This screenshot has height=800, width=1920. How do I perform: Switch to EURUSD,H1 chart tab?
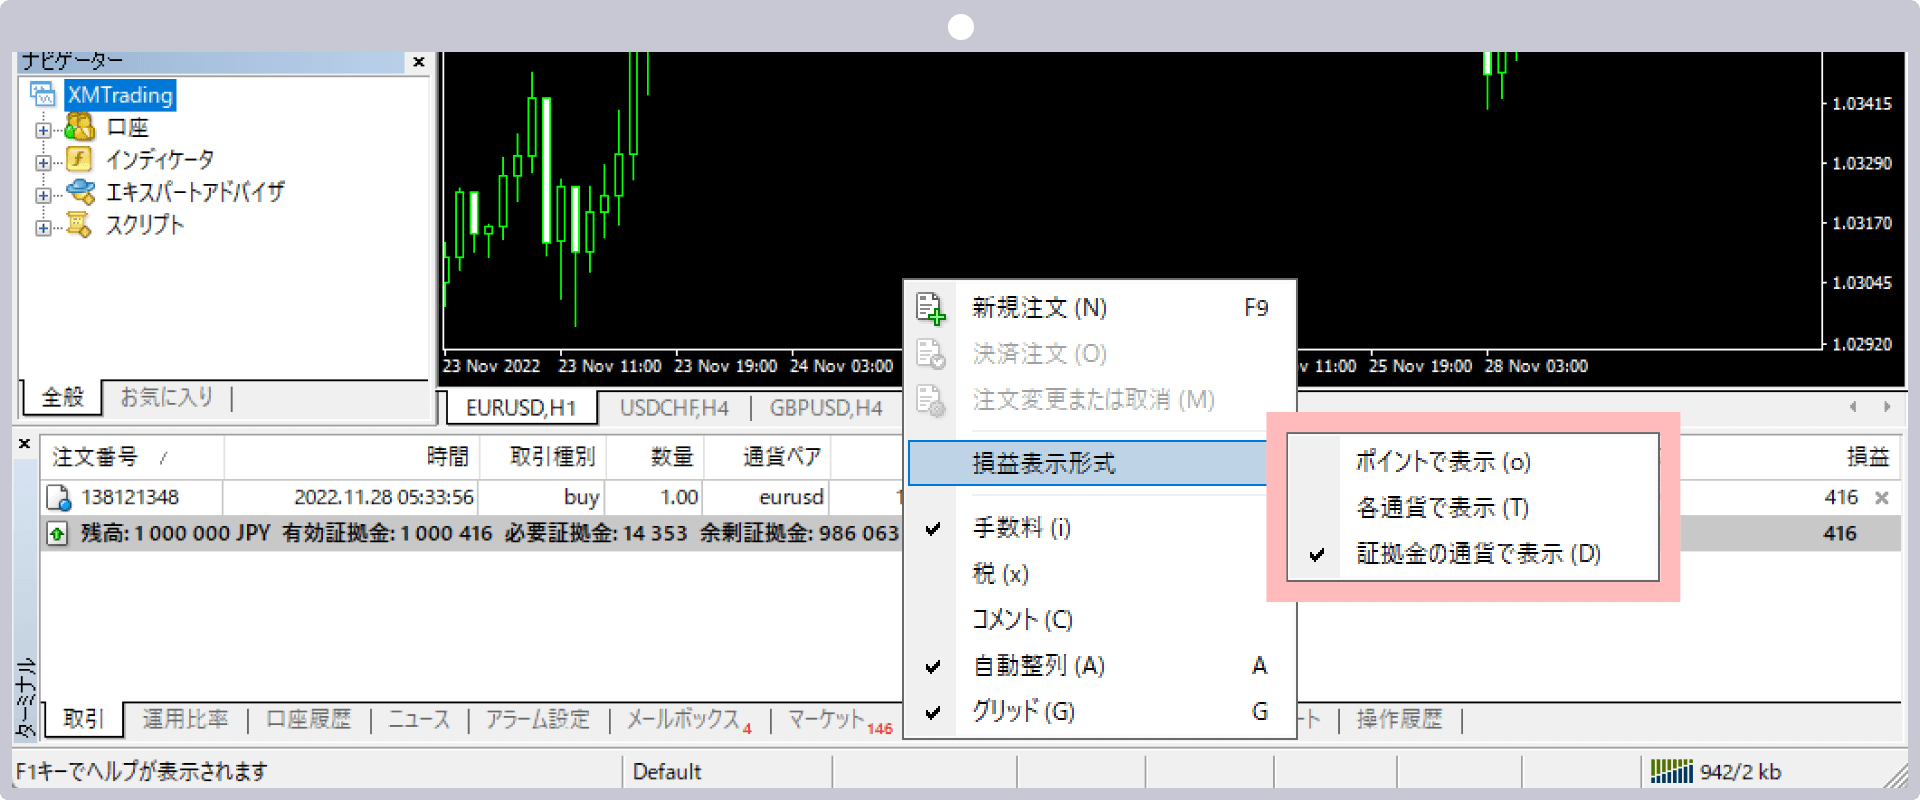pos(521,408)
